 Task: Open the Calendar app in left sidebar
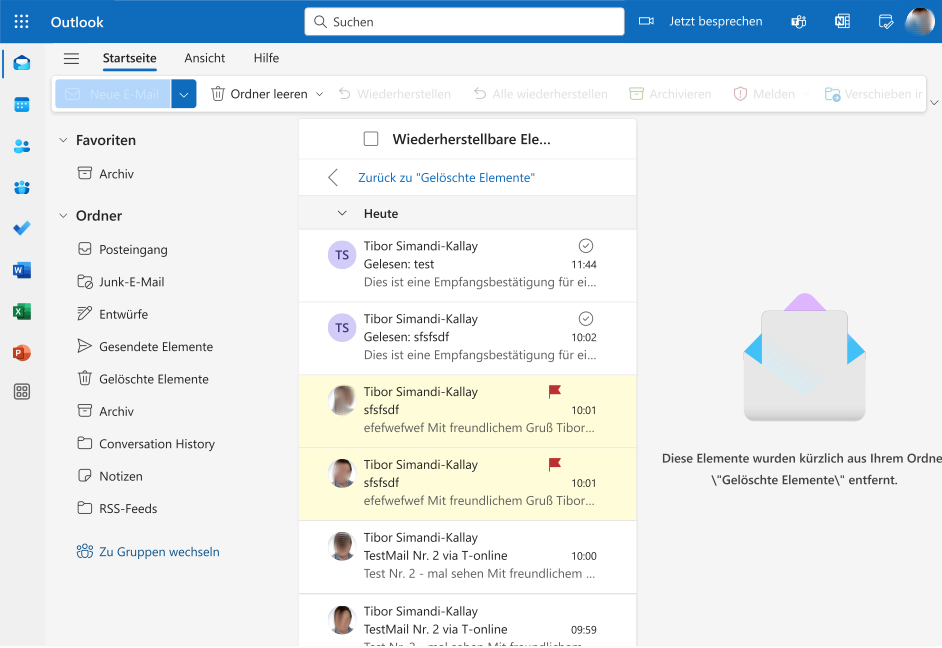pos(21,105)
